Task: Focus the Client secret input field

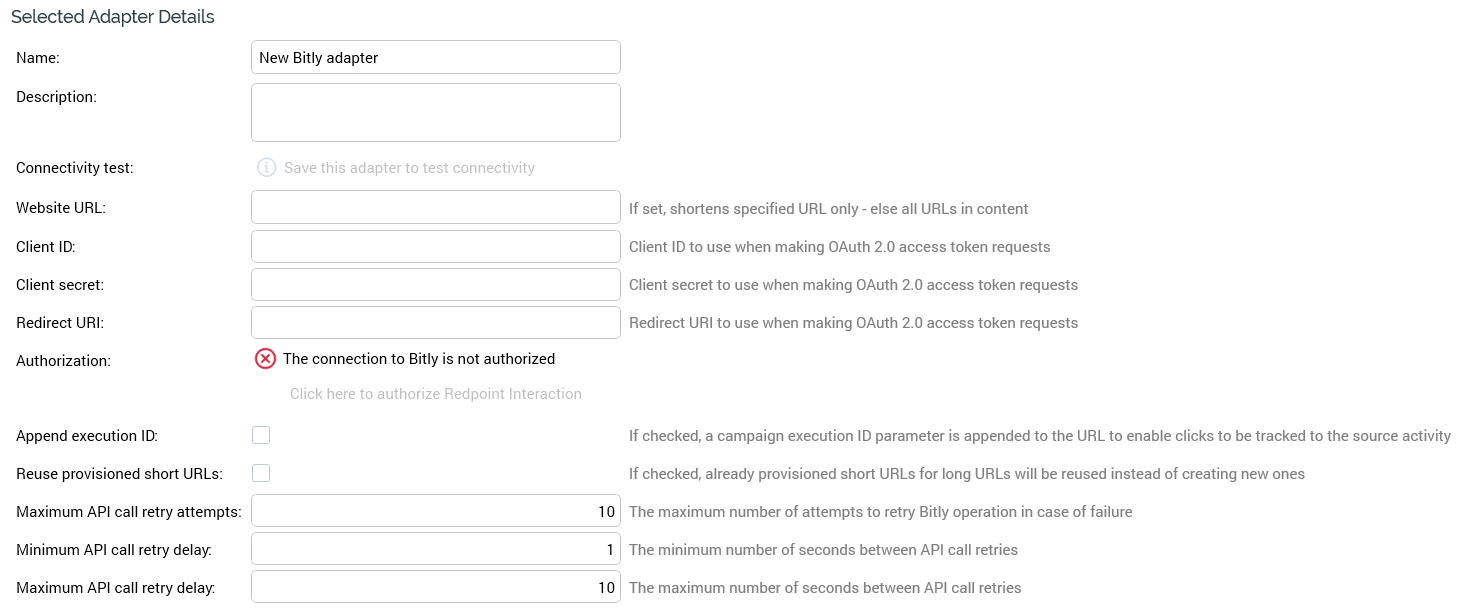Action: point(435,284)
